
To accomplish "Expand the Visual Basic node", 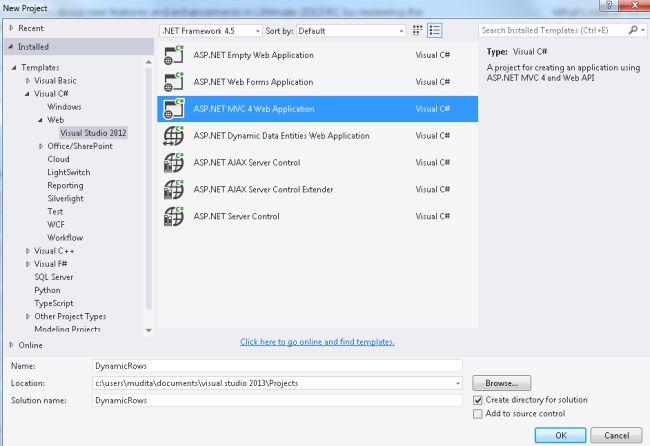I will [28, 80].
